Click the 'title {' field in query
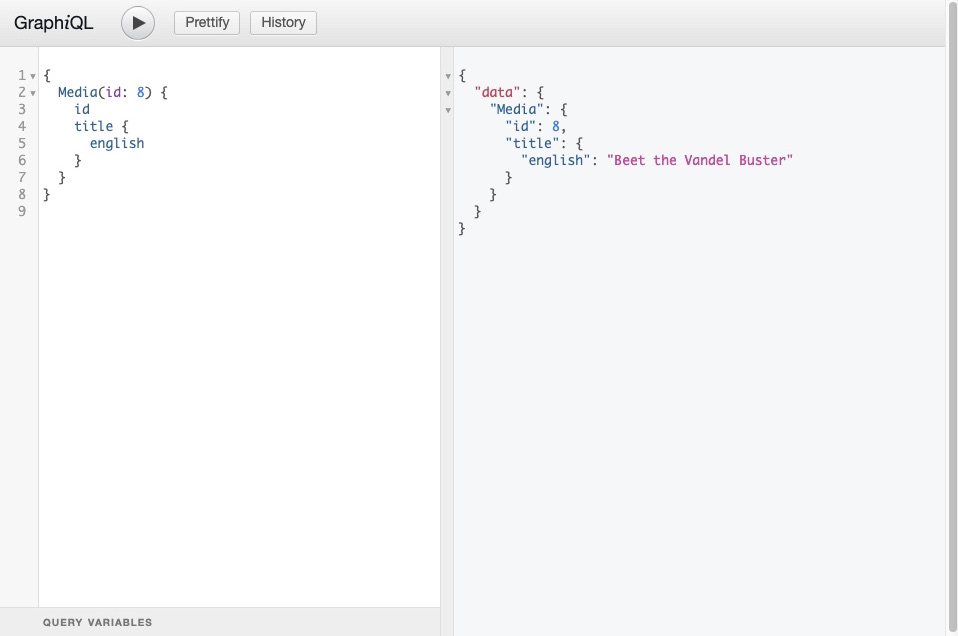The image size is (958, 636). point(101,126)
